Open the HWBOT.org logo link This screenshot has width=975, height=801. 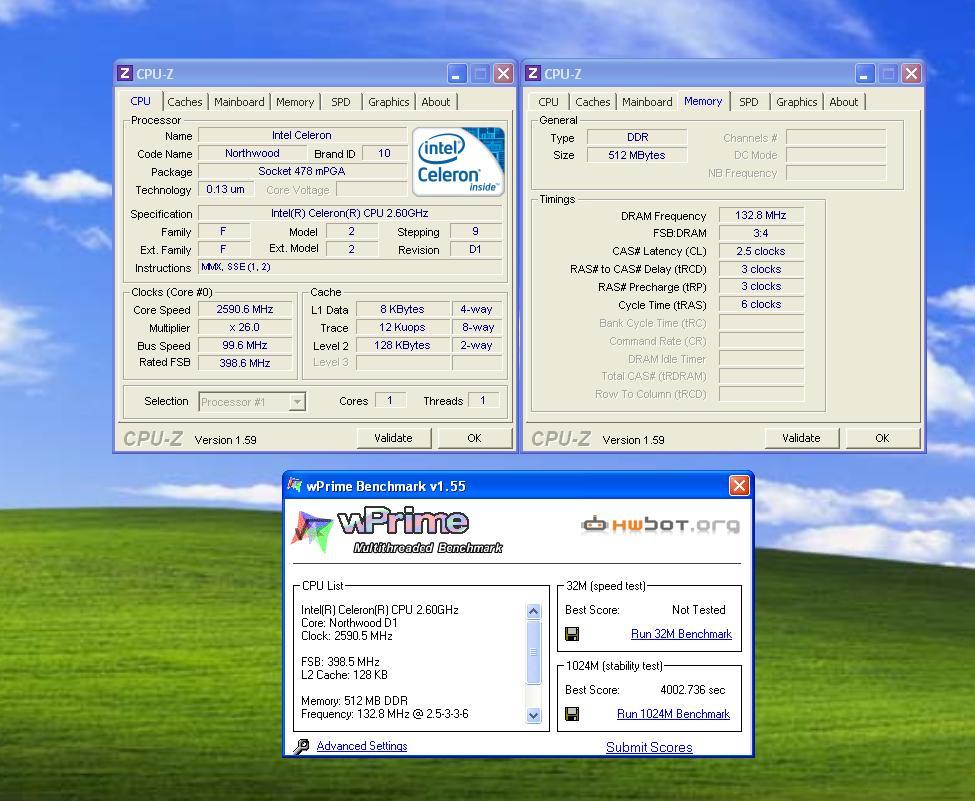[660, 525]
